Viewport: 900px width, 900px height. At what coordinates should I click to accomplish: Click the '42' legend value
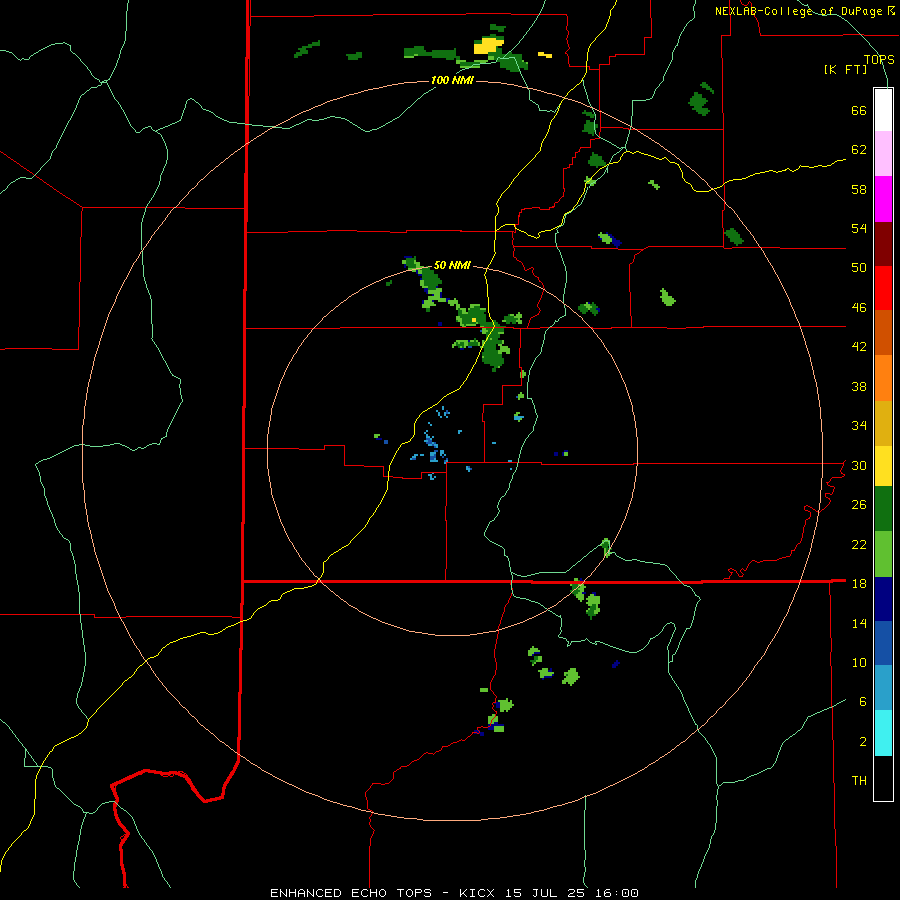[x=859, y=347]
